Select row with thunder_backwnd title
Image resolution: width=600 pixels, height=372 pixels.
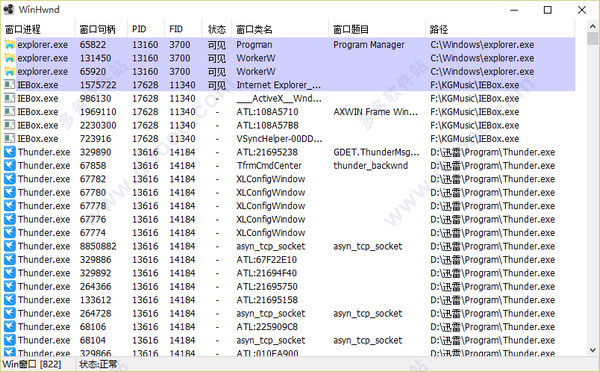point(289,165)
